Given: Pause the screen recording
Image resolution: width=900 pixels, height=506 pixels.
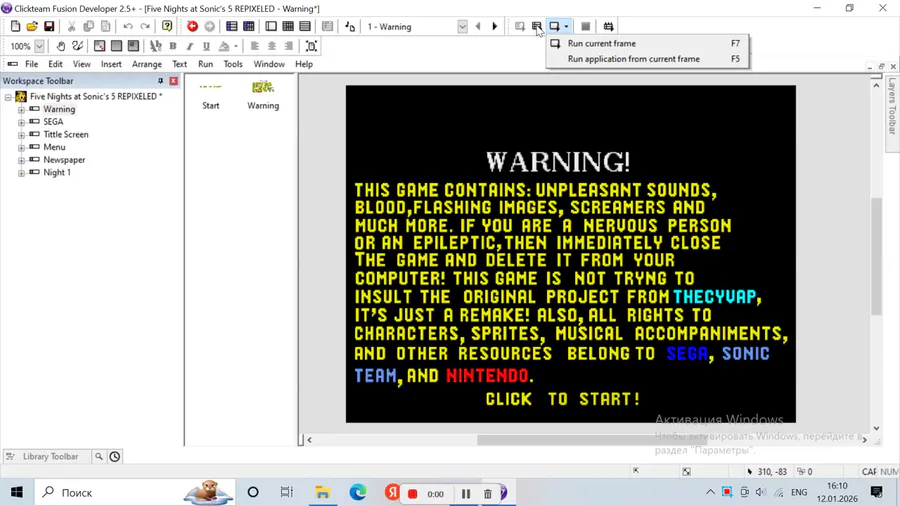Looking at the screenshot, I should click(465, 493).
